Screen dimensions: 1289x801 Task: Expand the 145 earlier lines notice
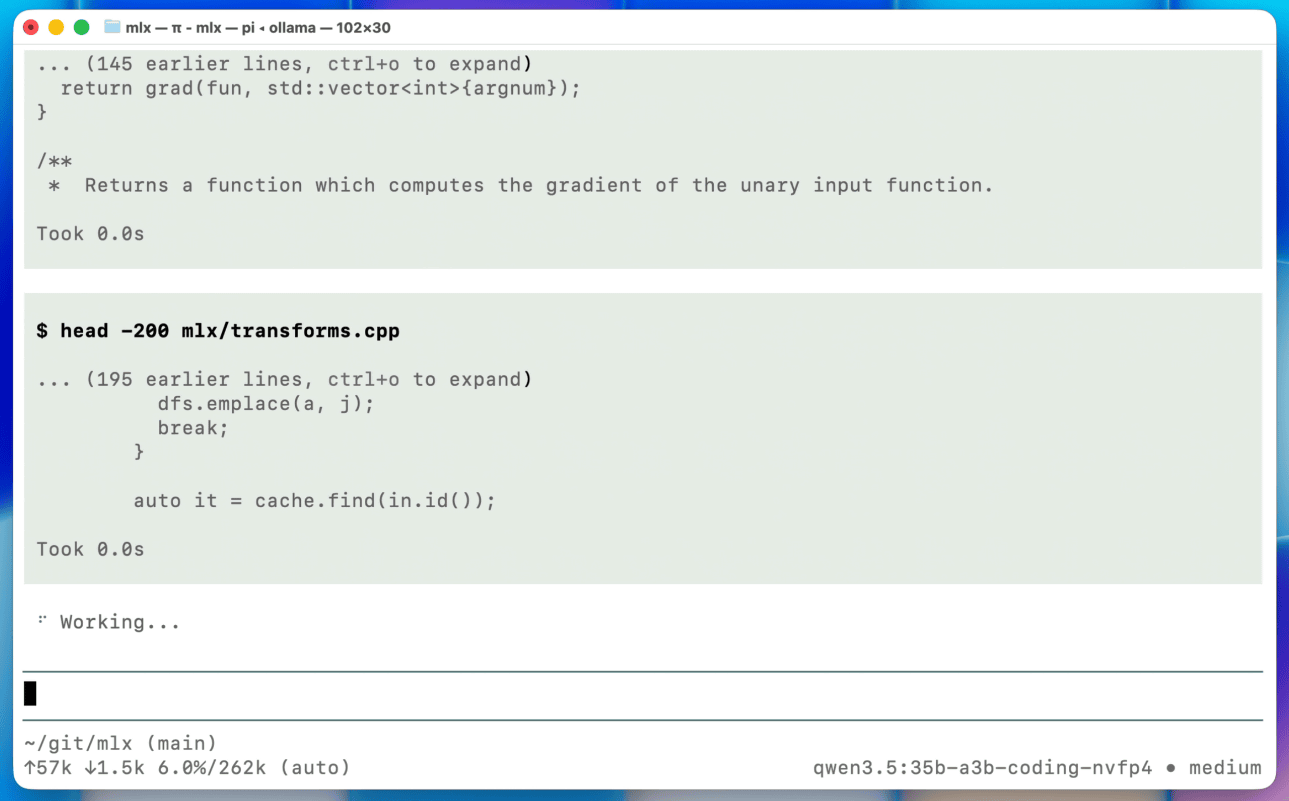tap(284, 64)
